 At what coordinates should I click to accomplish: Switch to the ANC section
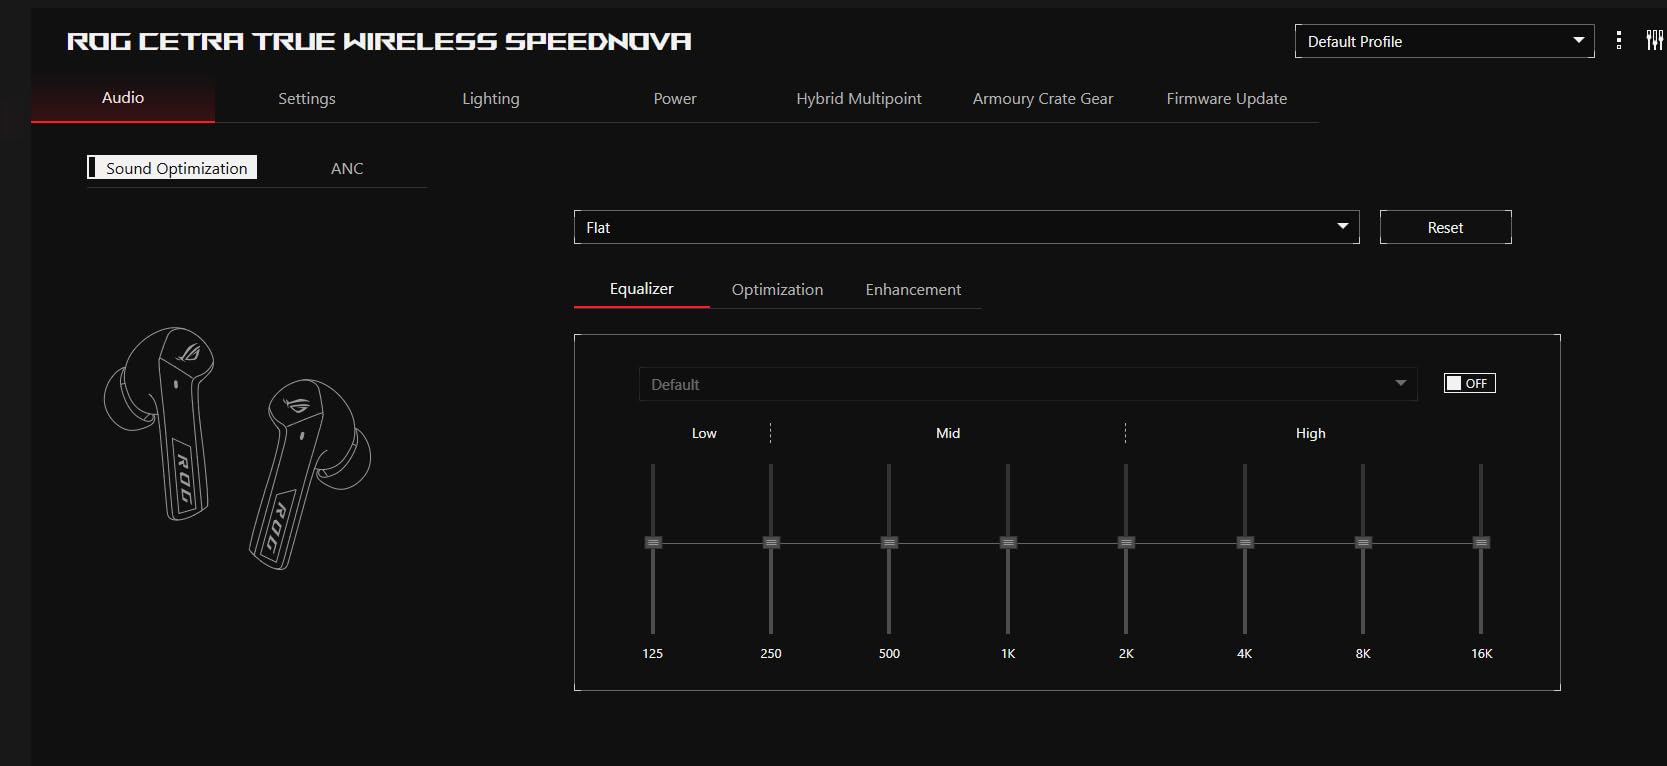click(347, 168)
